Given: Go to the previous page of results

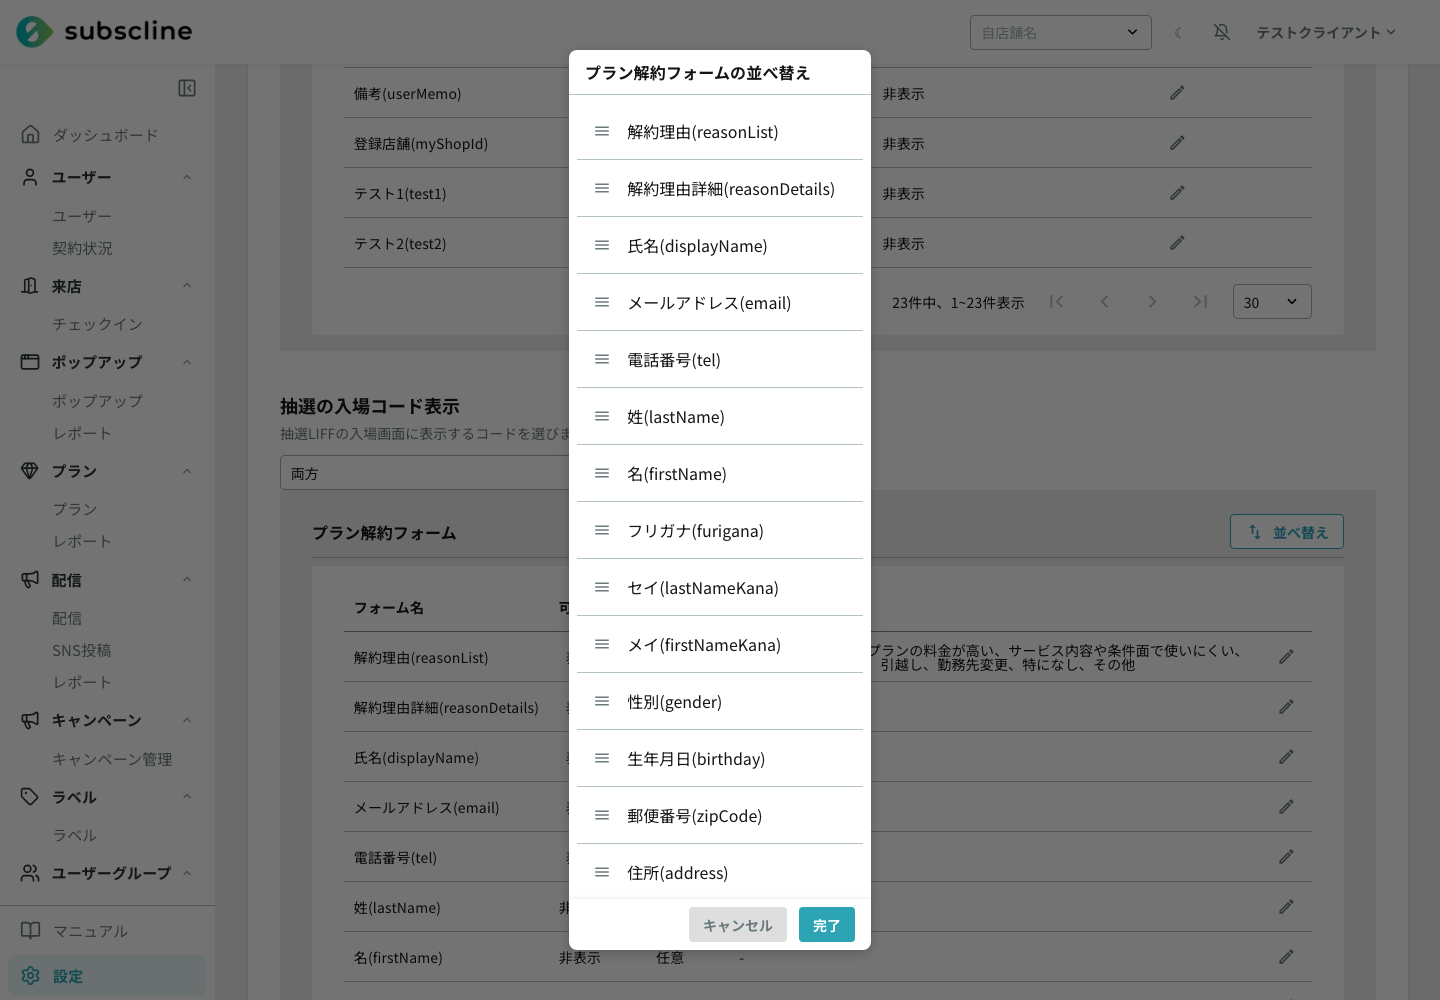Looking at the screenshot, I should tap(1105, 302).
